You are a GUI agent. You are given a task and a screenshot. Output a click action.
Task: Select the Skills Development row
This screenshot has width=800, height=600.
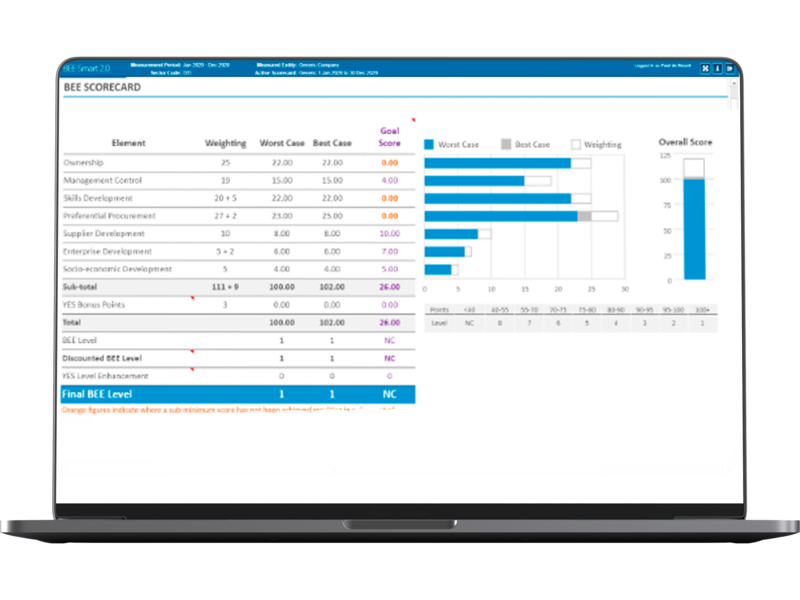(x=239, y=198)
